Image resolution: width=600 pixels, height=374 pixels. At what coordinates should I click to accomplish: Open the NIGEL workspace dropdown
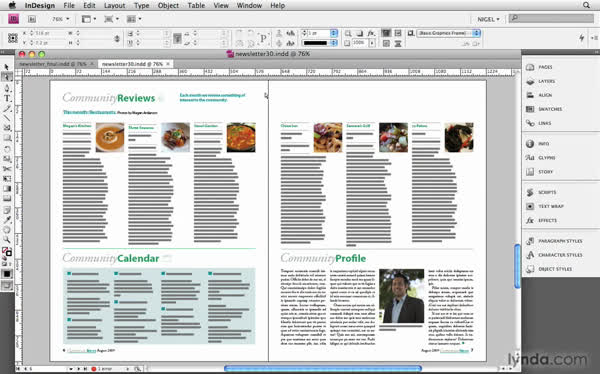pos(488,19)
